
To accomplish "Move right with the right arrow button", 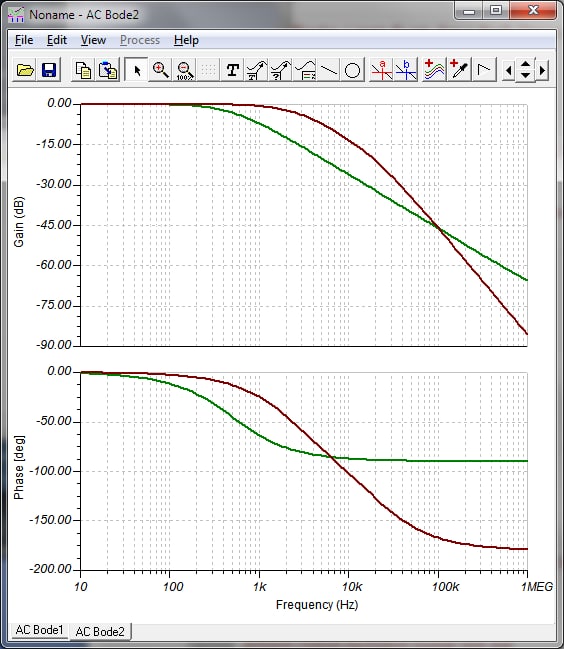I will tap(542, 70).
